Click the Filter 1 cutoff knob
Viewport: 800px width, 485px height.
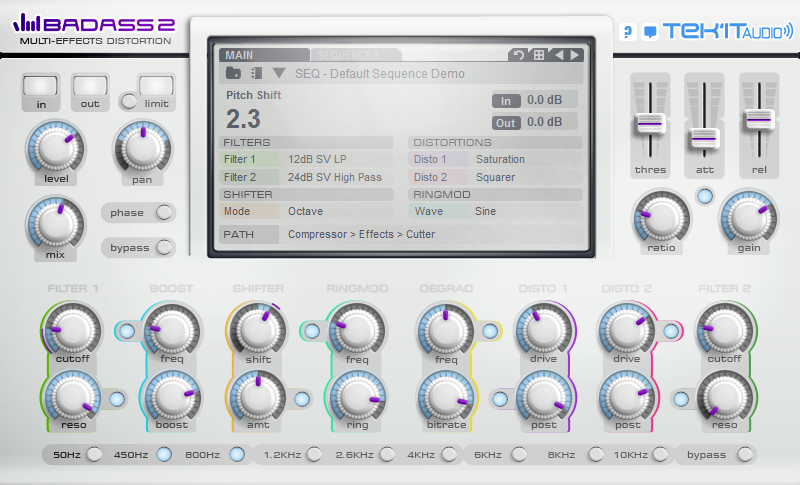(x=72, y=329)
